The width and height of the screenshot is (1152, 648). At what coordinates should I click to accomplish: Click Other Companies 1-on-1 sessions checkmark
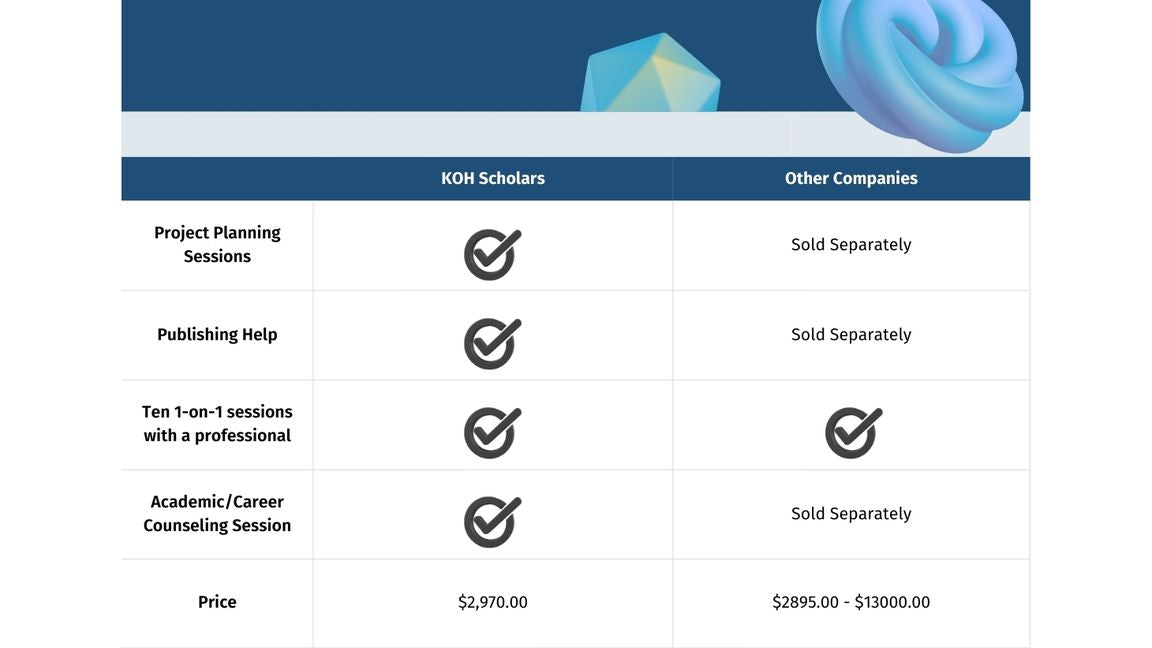tap(853, 432)
